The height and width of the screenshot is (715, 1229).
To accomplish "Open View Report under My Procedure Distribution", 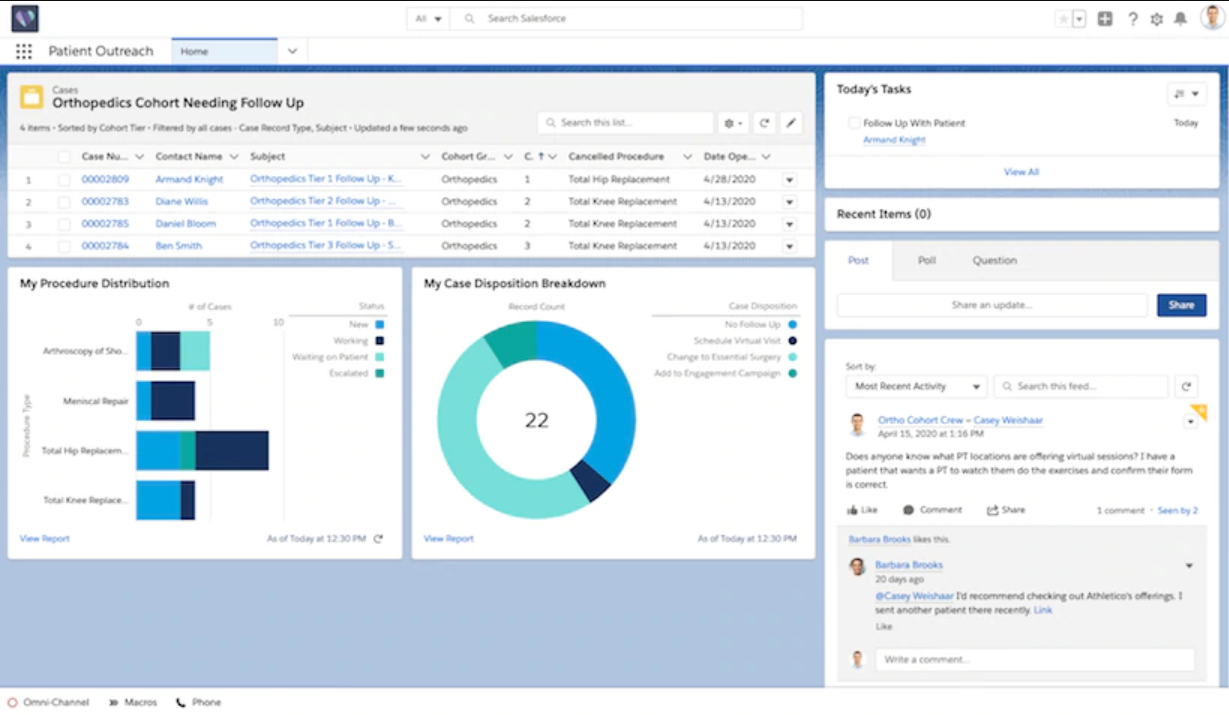I will pos(44,538).
